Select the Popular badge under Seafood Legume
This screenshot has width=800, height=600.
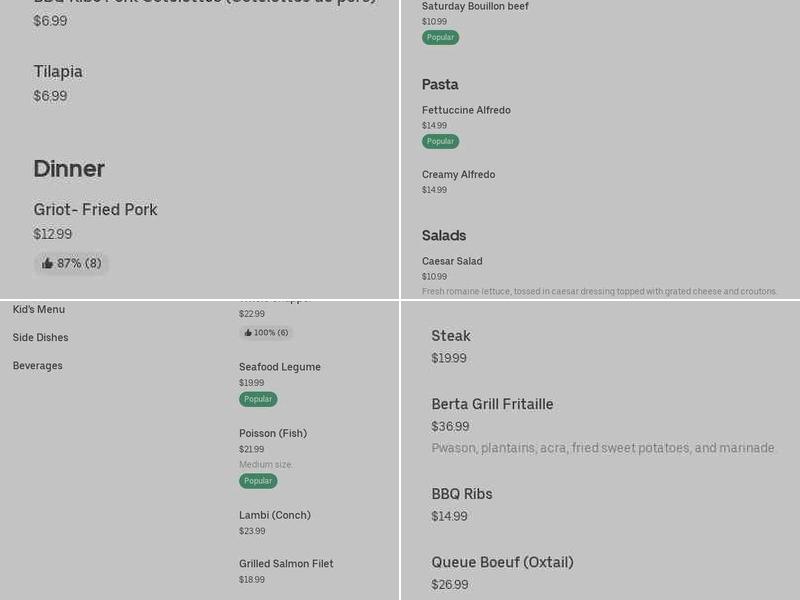click(258, 398)
